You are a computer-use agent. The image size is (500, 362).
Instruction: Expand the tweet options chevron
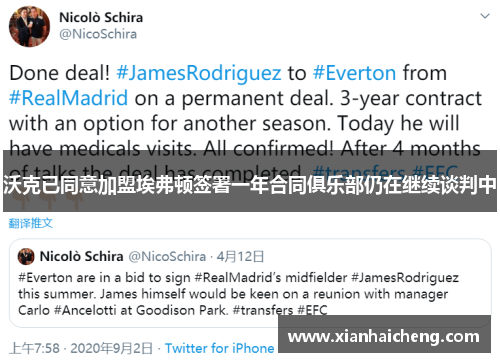485,16
